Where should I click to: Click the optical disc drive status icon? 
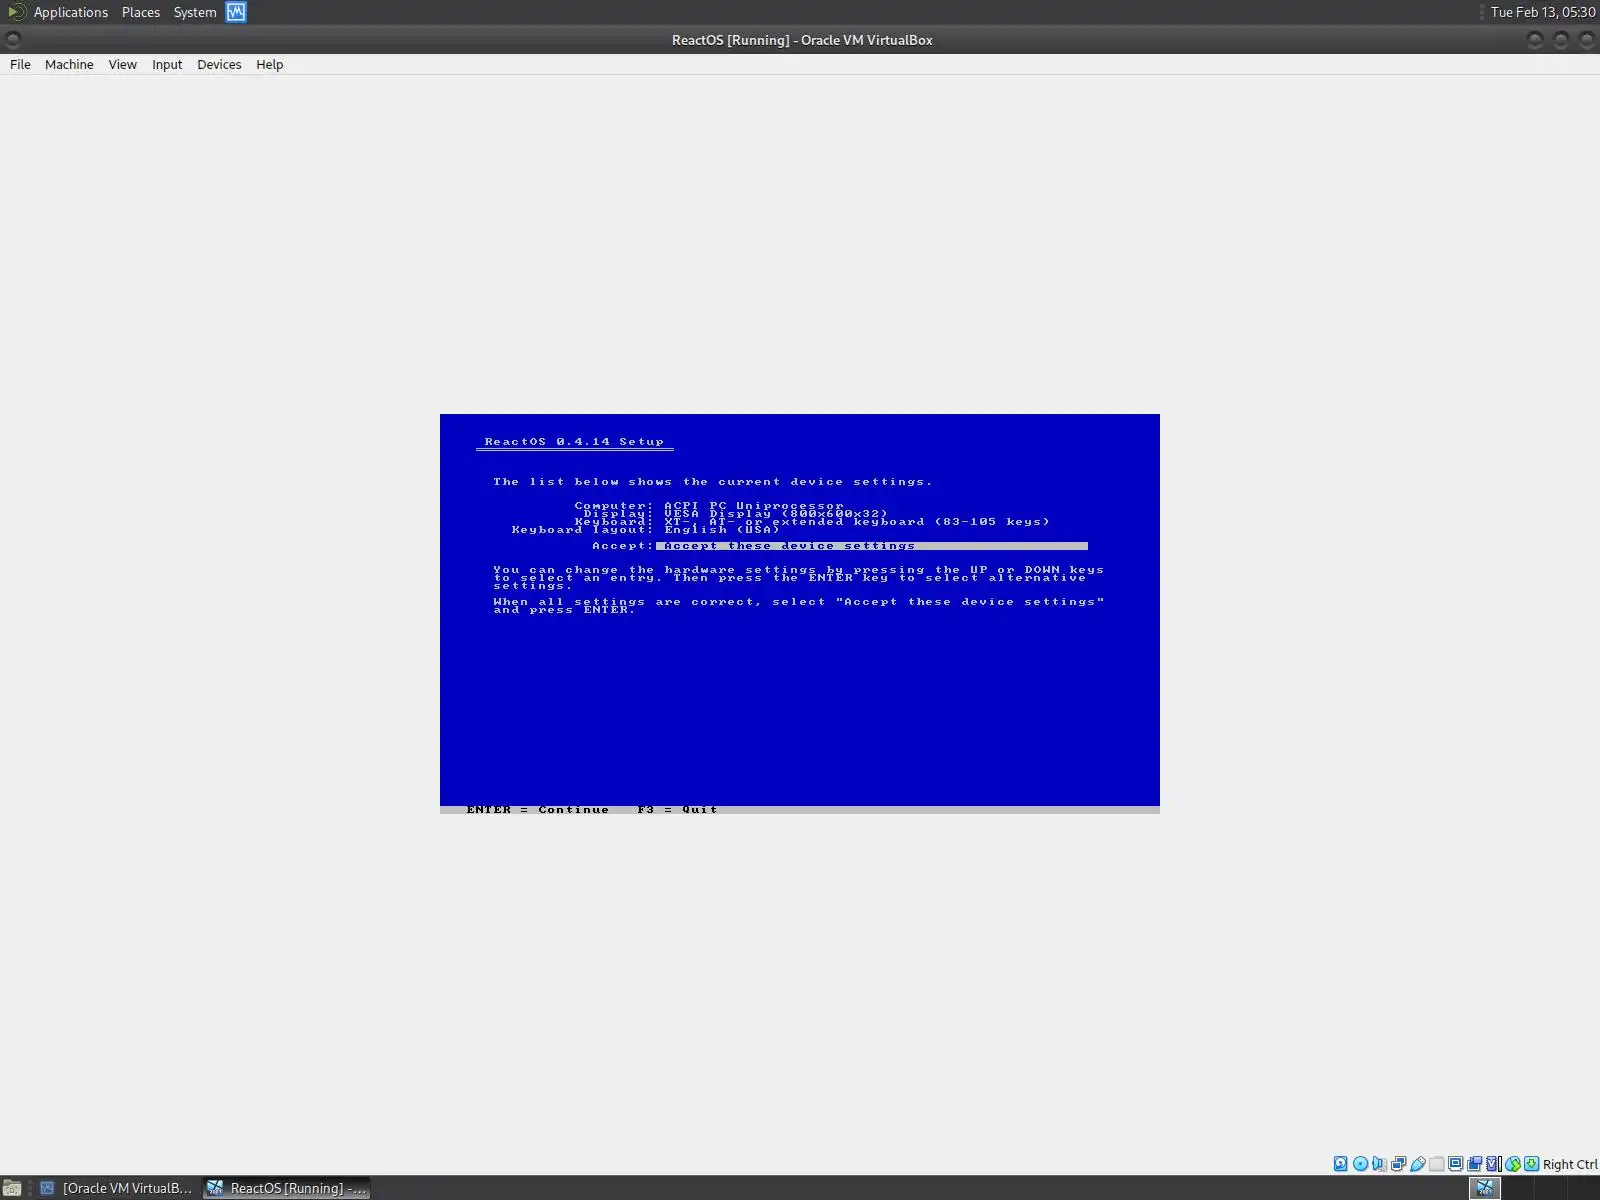click(1360, 1163)
